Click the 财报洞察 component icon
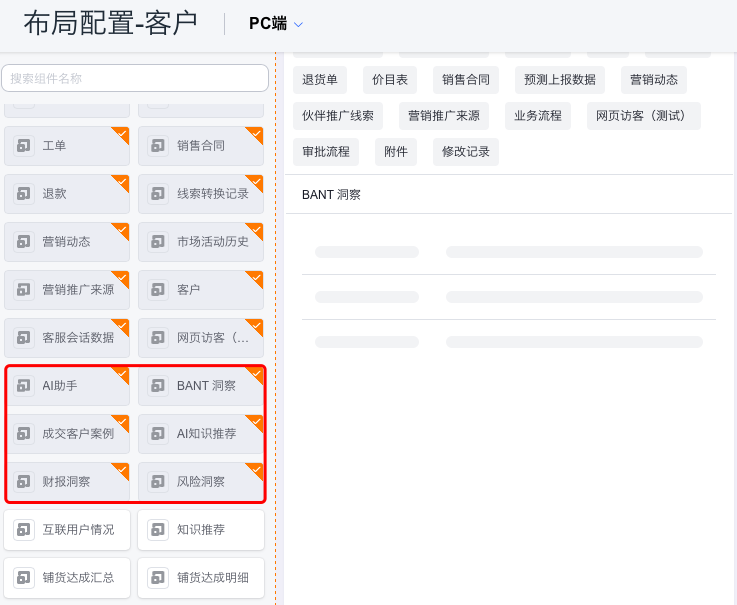This screenshot has width=737, height=605. point(24,481)
